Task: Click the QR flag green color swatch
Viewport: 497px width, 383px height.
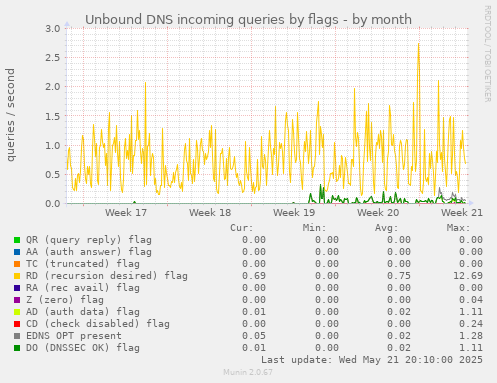Action: coord(17,240)
